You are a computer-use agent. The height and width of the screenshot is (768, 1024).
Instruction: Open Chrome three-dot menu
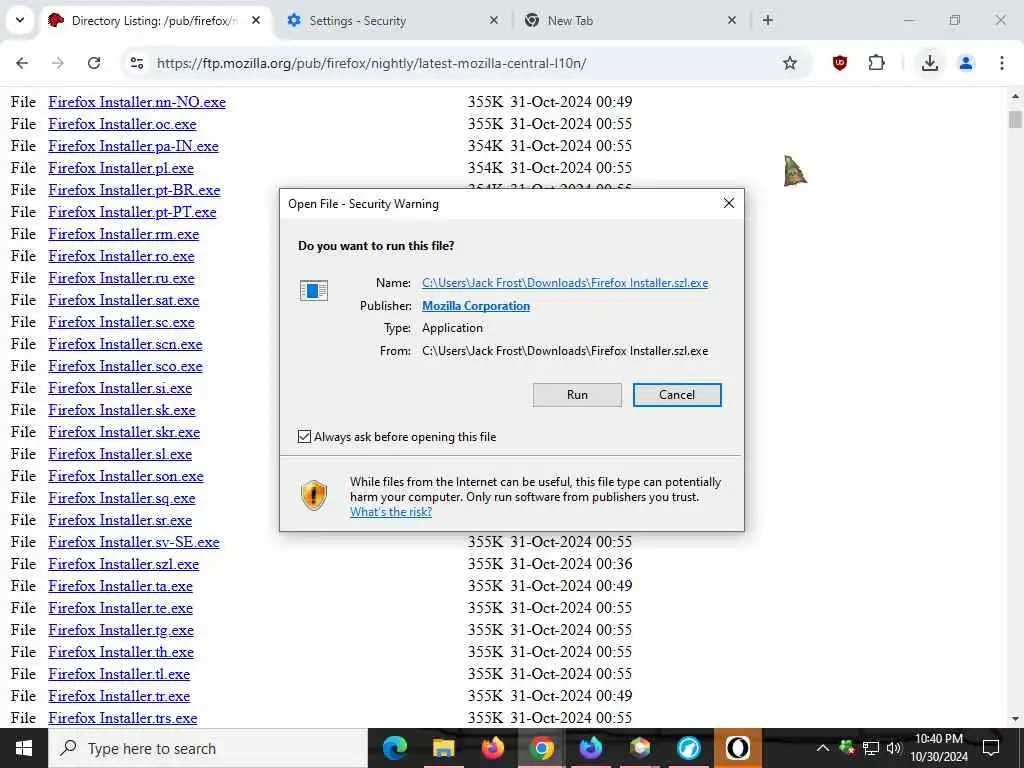(1001, 63)
